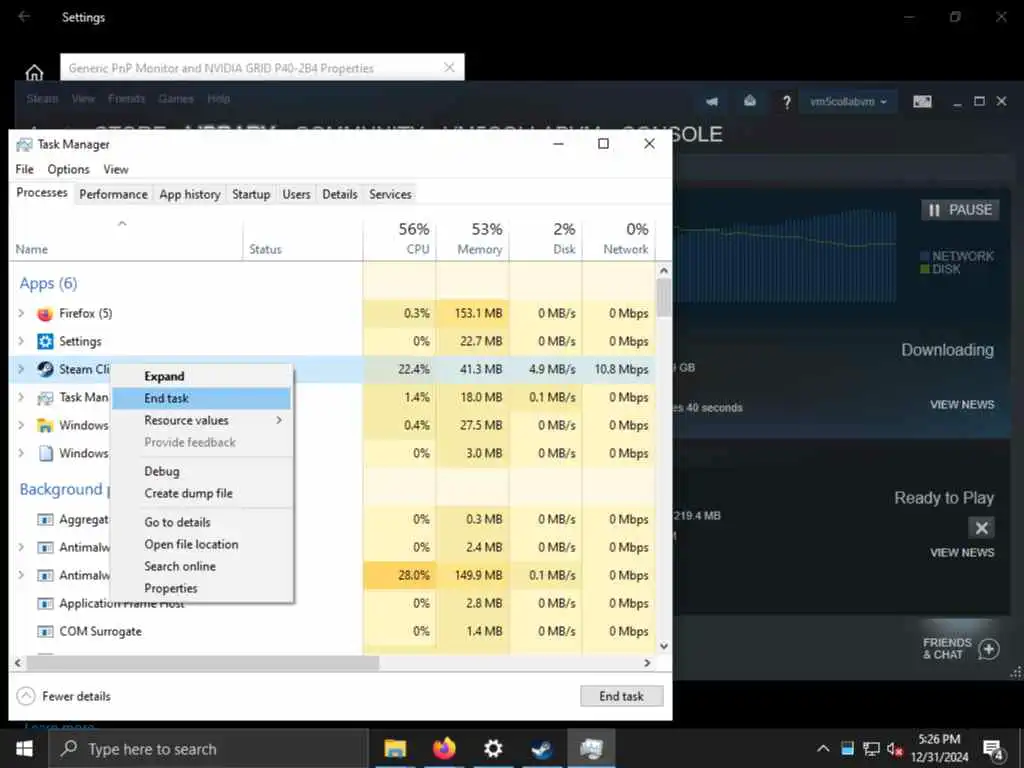This screenshot has width=1024, height=768.
Task: Click the Settings back arrow
Action: point(24,16)
